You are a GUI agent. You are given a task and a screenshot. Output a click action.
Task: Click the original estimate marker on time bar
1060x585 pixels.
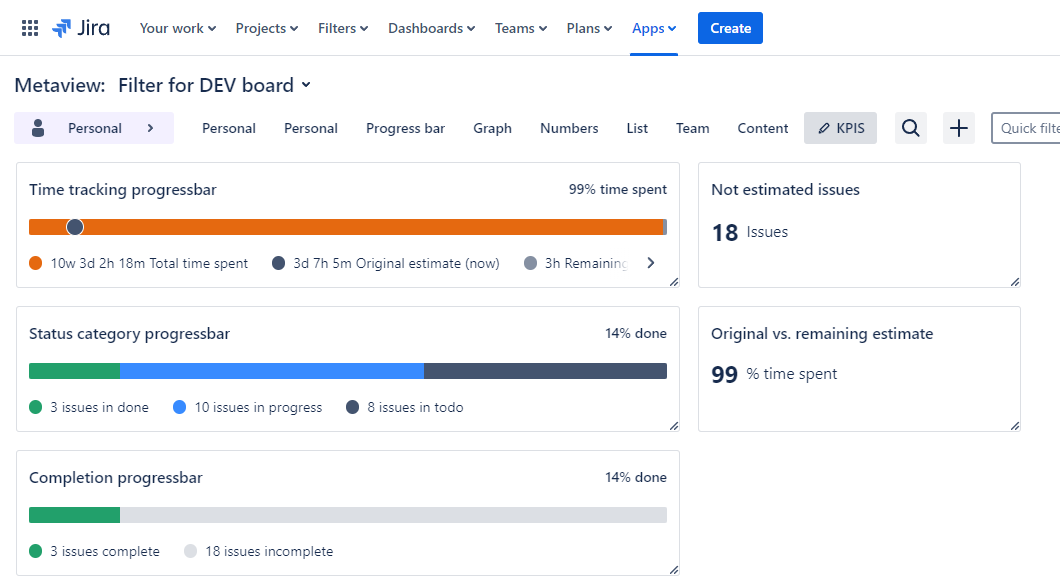click(x=75, y=227)
